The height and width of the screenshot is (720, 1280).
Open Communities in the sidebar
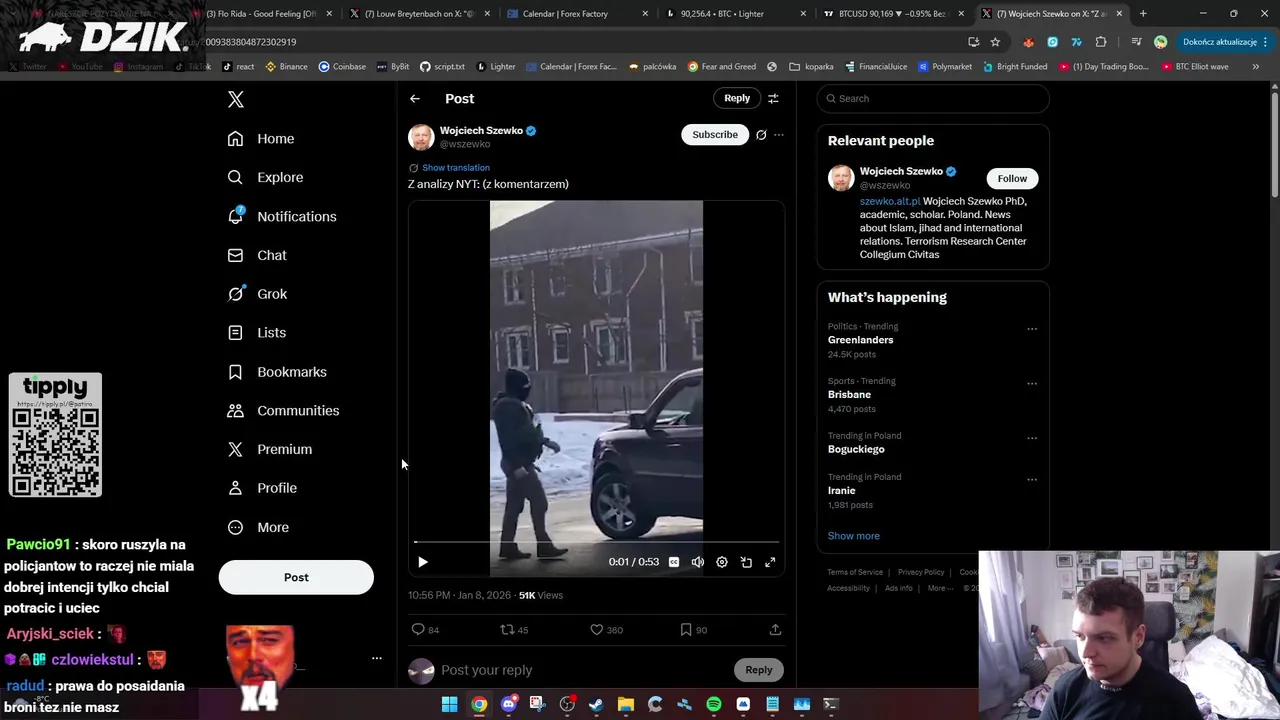pyautogui.click(x=283, y=411)
